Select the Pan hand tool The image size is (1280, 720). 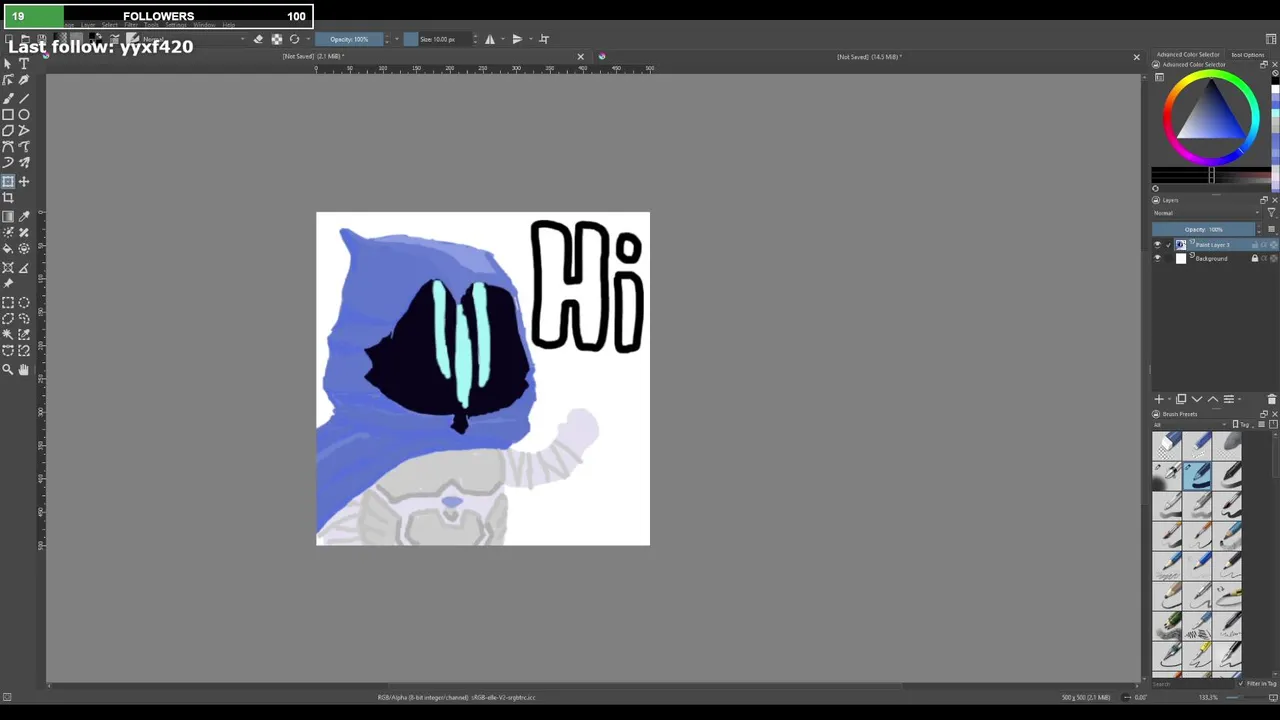[x=24, y=369]
